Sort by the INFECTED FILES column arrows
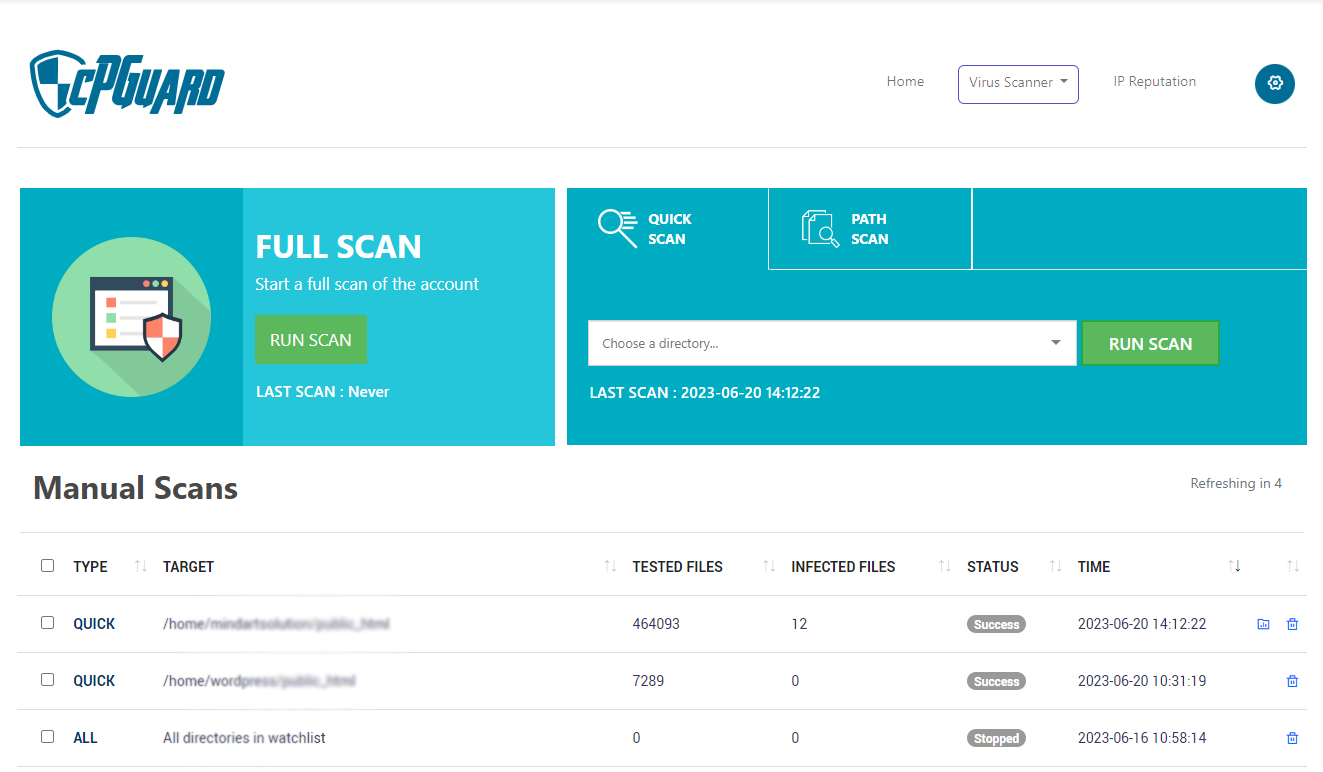Viewport: 1323px width, 772px height. [944, 566]
